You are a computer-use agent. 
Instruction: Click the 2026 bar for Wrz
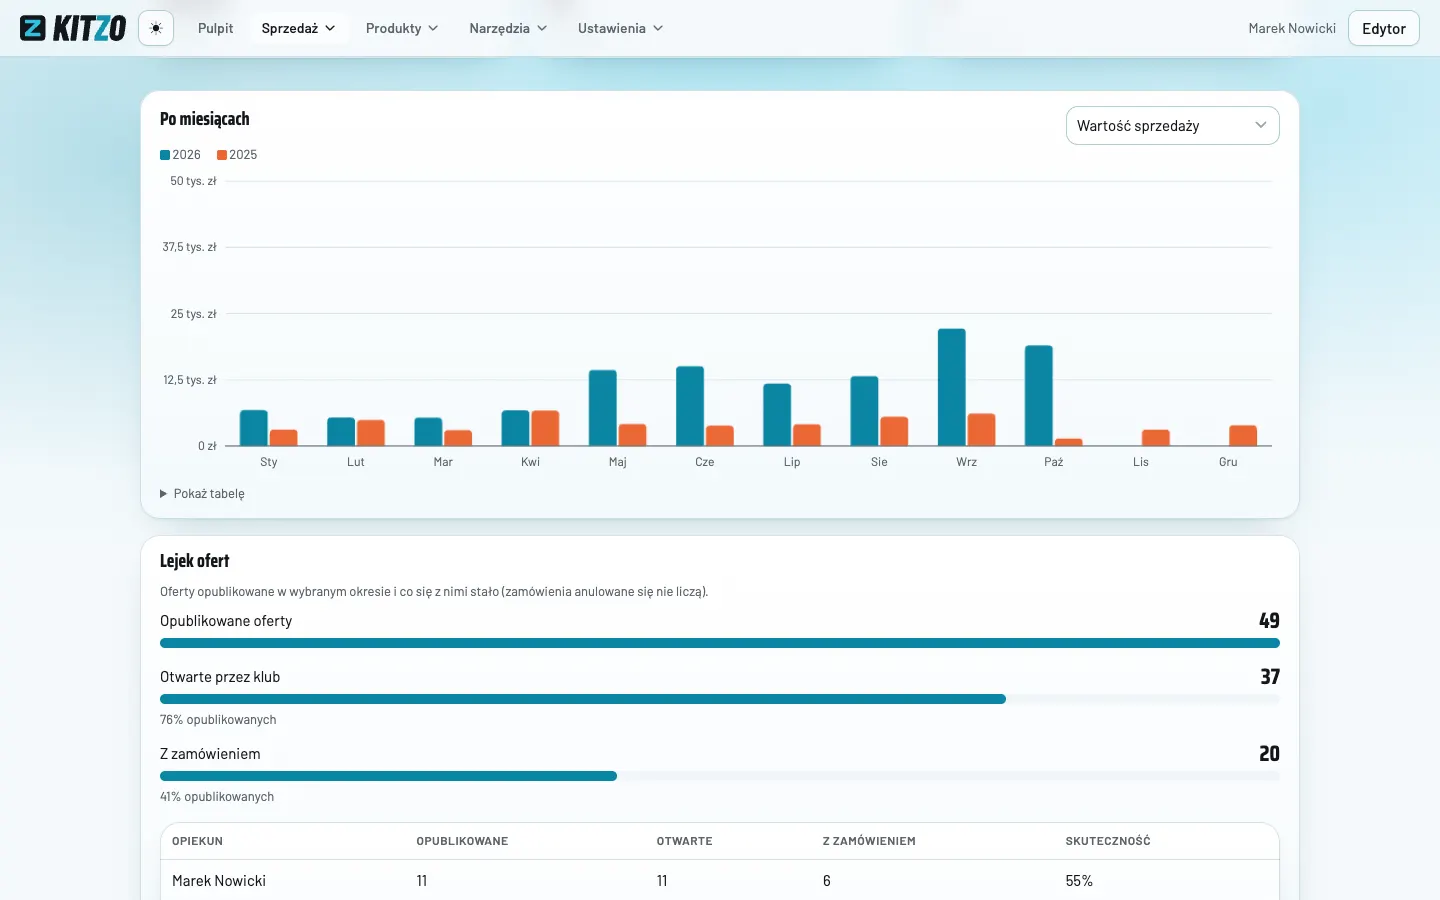pyautogui.click(x=952, y=387)
